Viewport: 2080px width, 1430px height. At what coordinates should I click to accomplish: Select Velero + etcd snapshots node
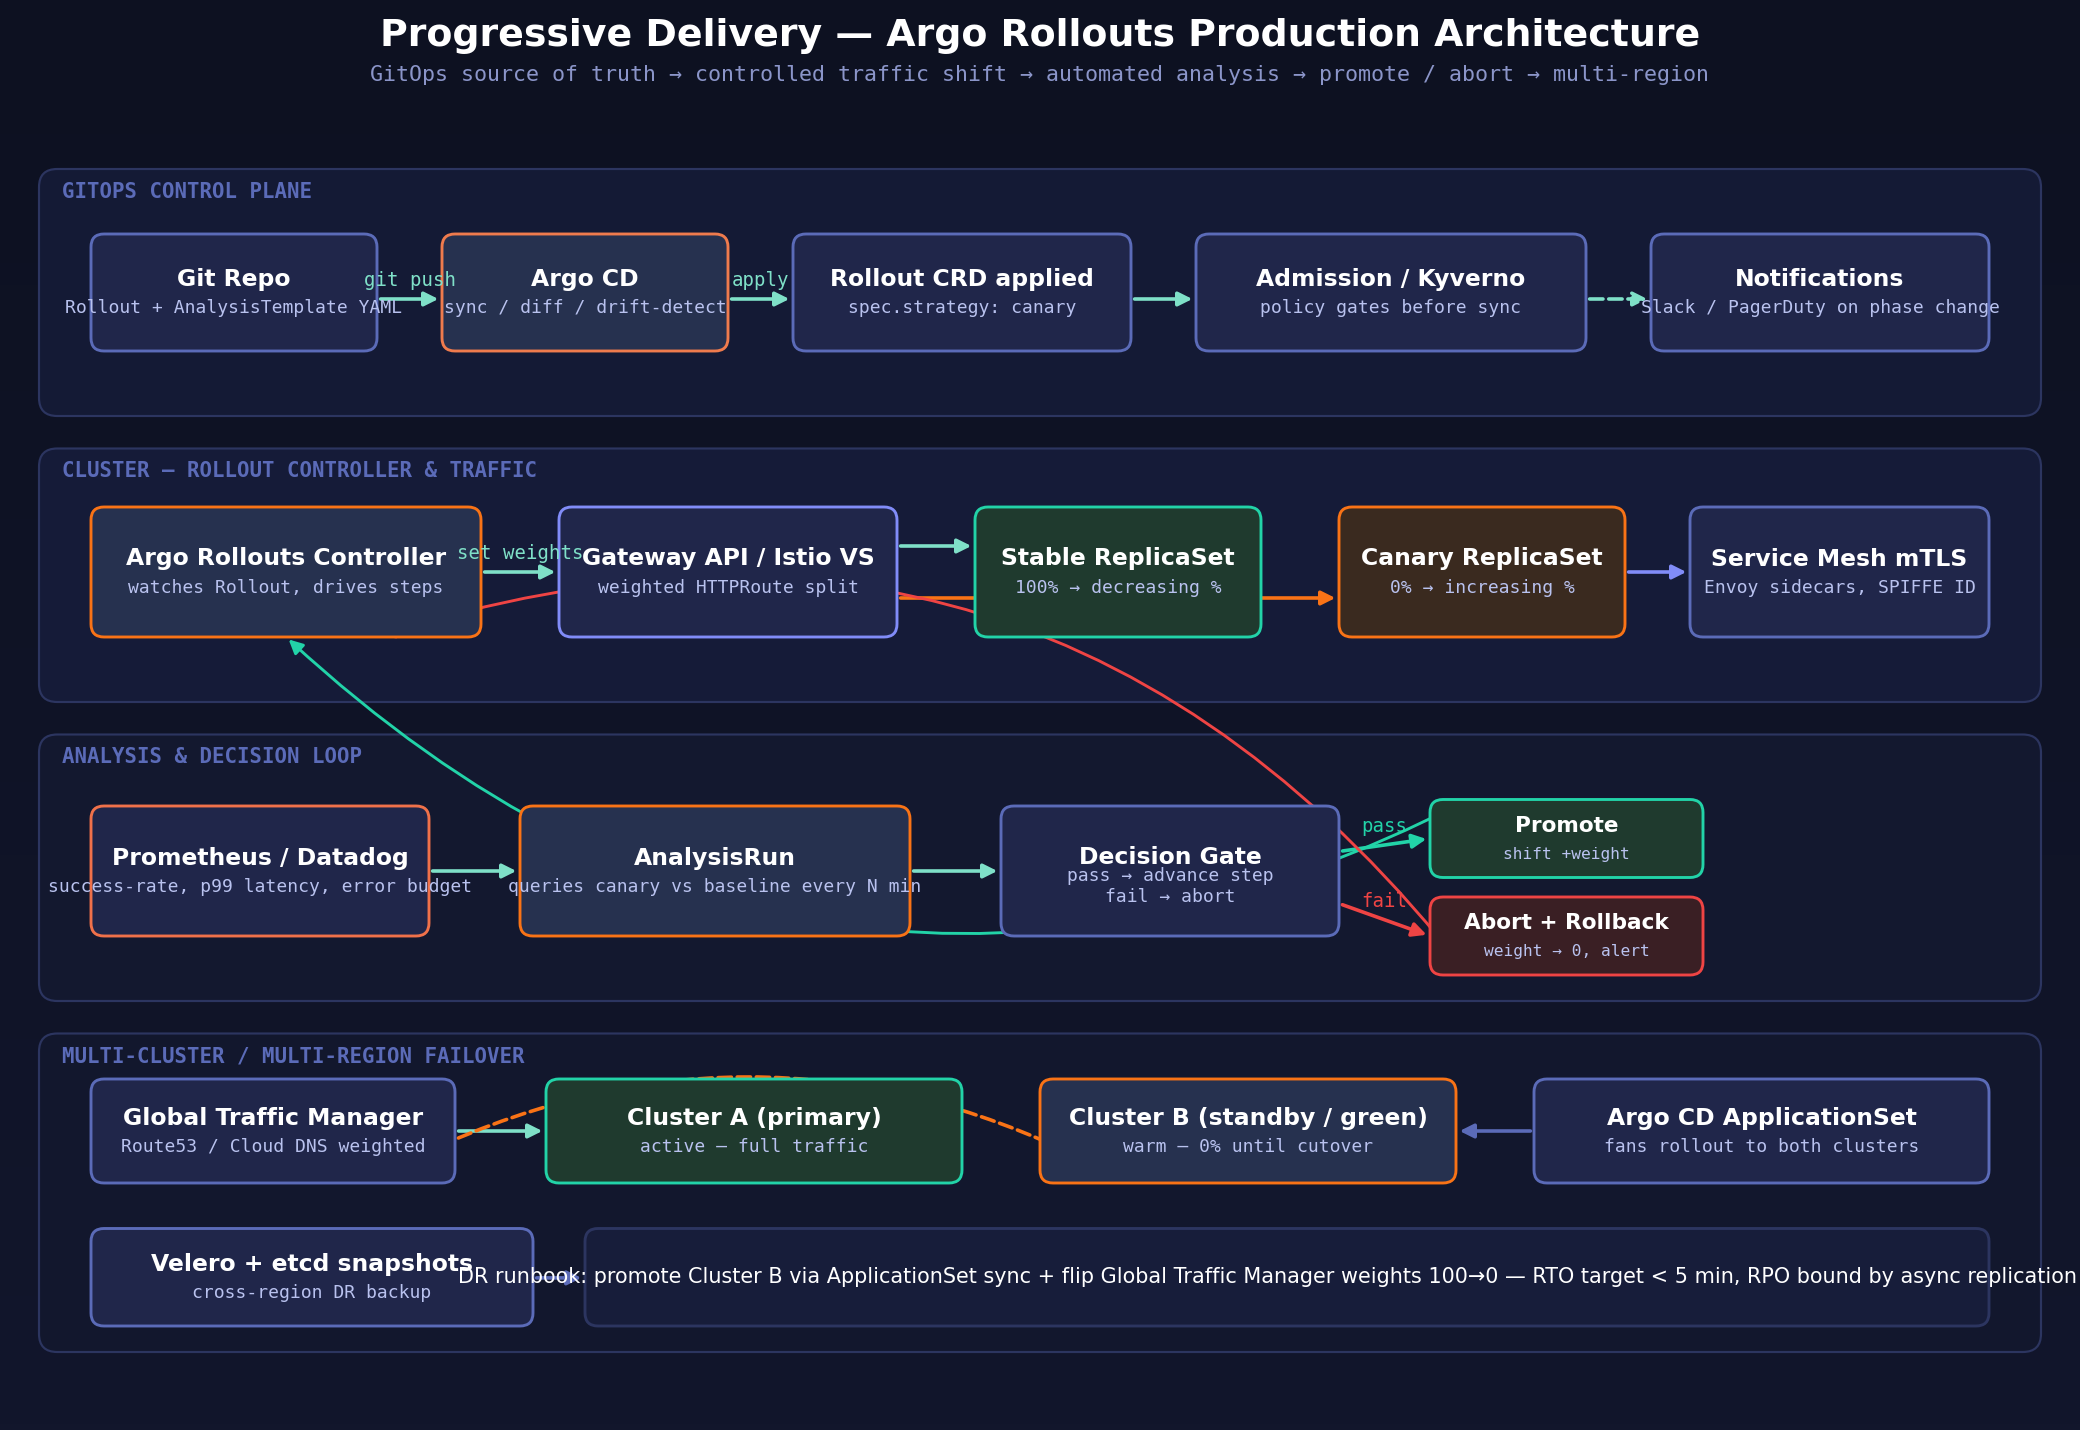(312, 1277)
